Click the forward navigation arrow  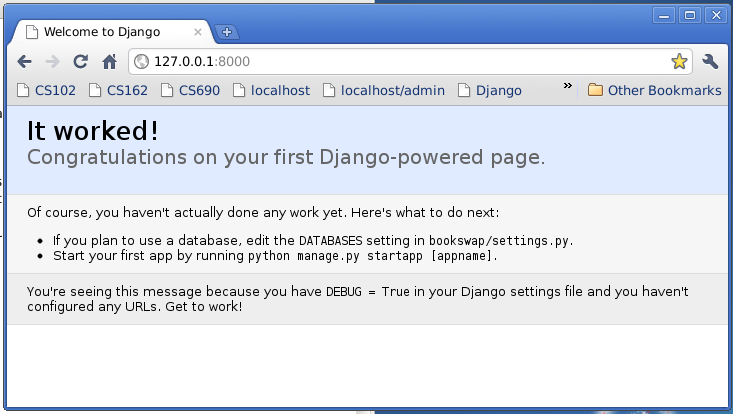point(52,62)
